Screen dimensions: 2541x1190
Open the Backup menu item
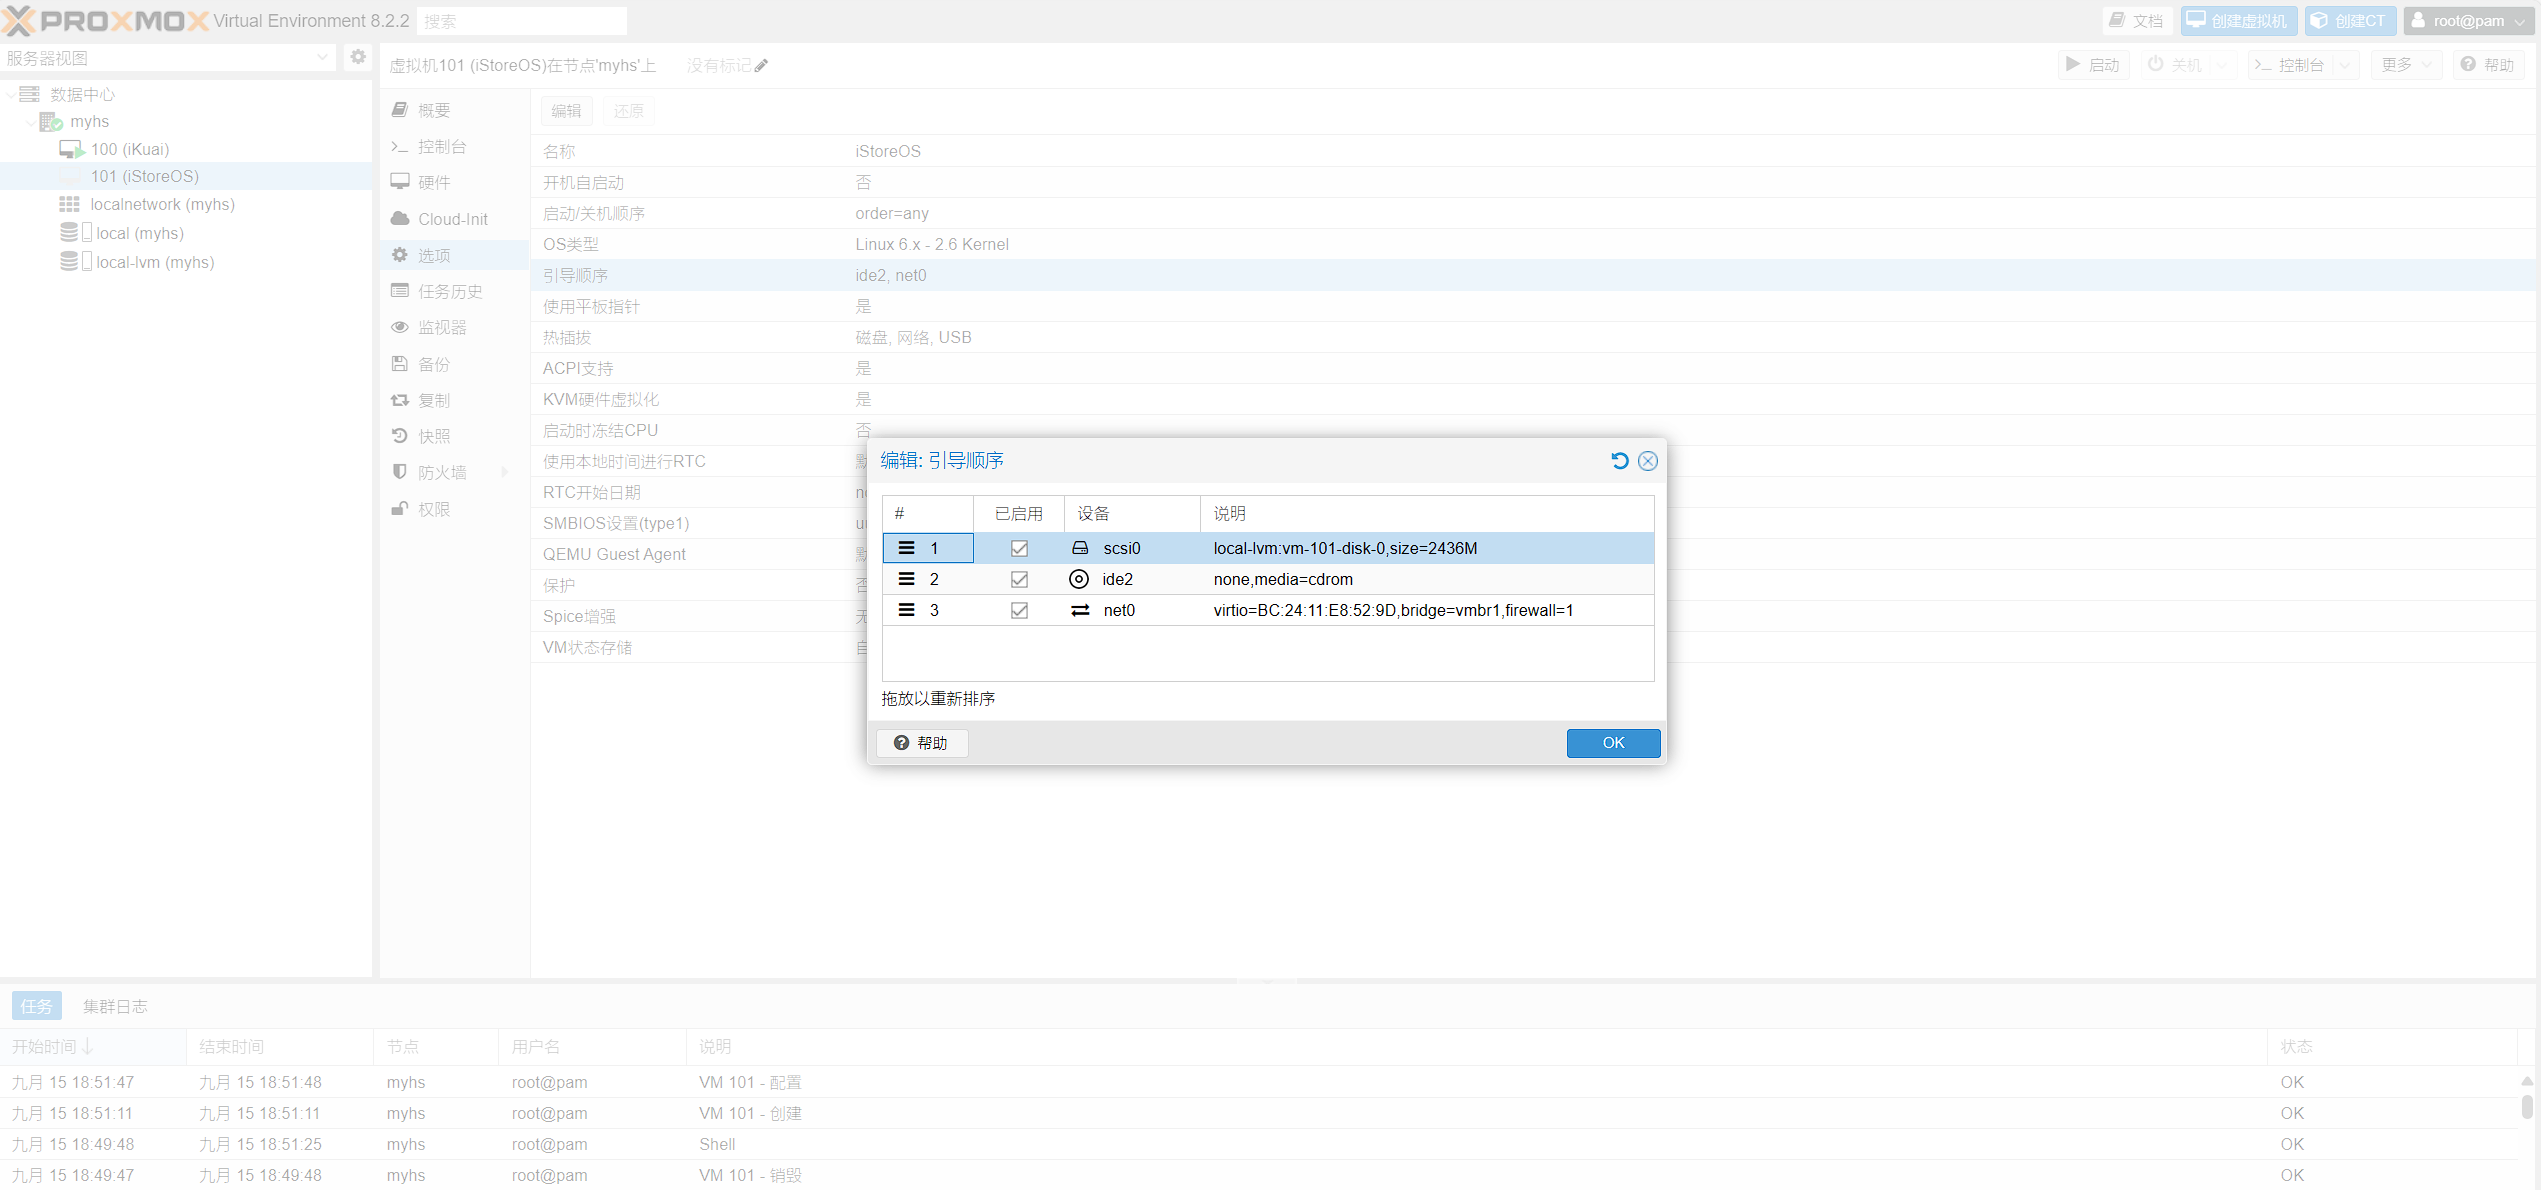pos(454,364)
